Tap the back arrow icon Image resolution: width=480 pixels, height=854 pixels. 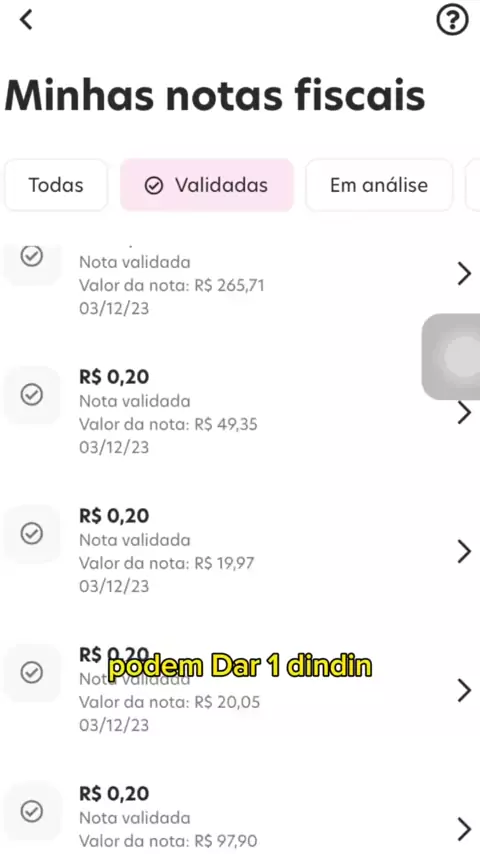(x=26, y=20)
